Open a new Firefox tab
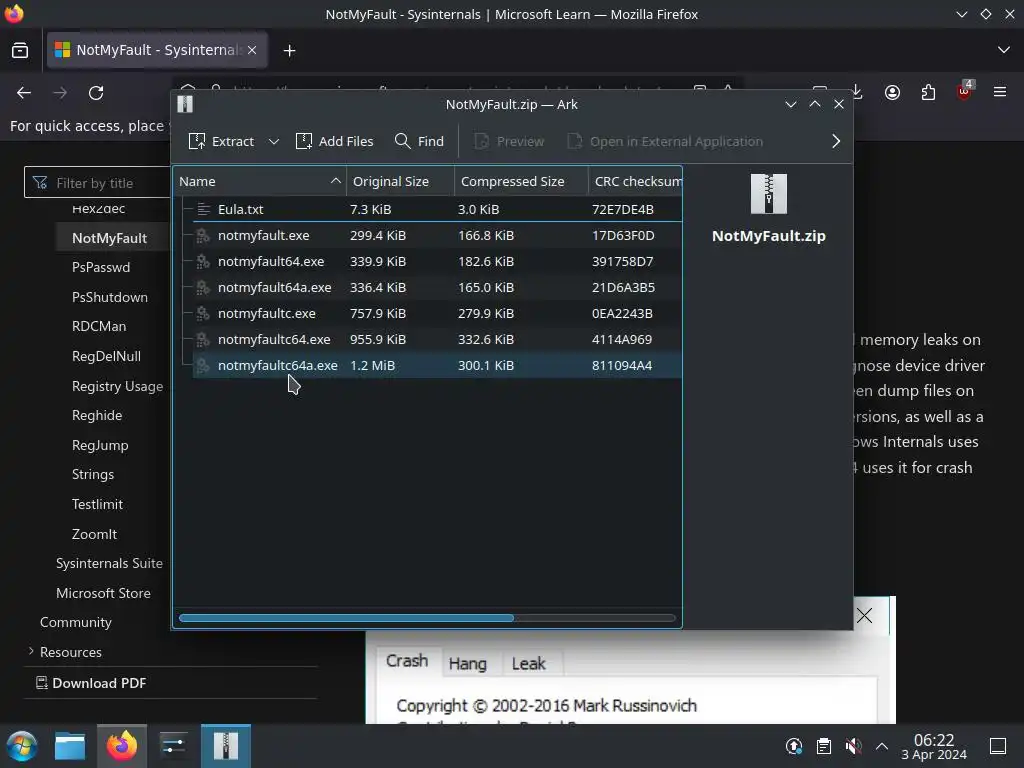Viewport: 1024px width, 768px height. [x=289, y=50]
